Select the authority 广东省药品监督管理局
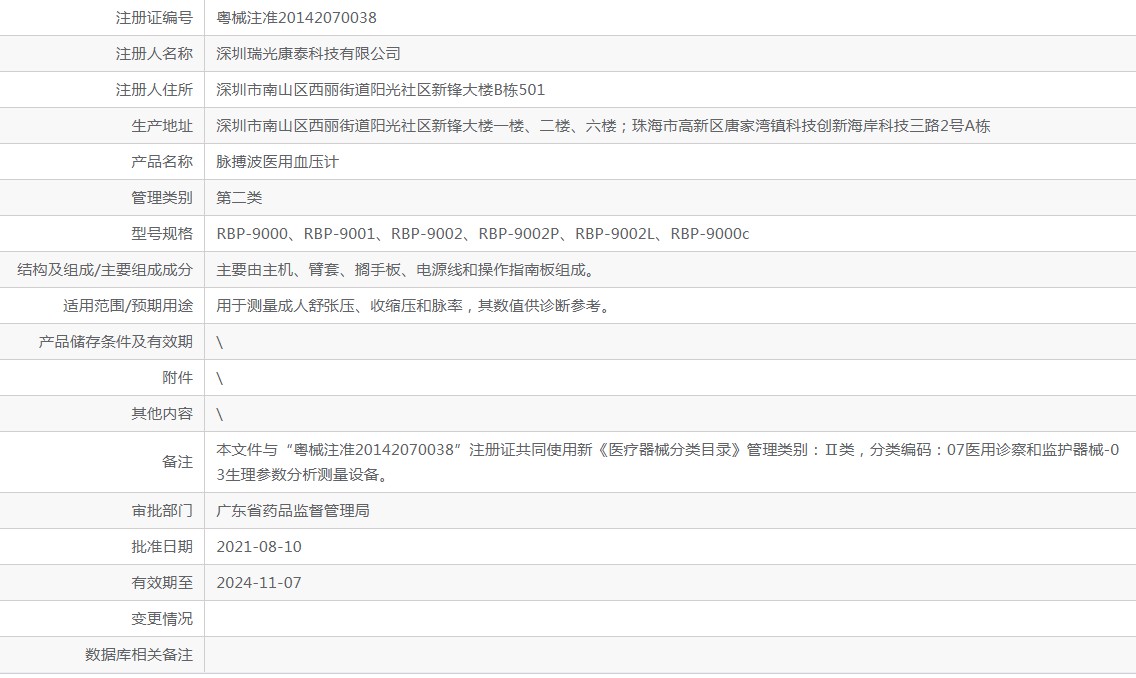The image size is (1136, 678). [293, 511]
